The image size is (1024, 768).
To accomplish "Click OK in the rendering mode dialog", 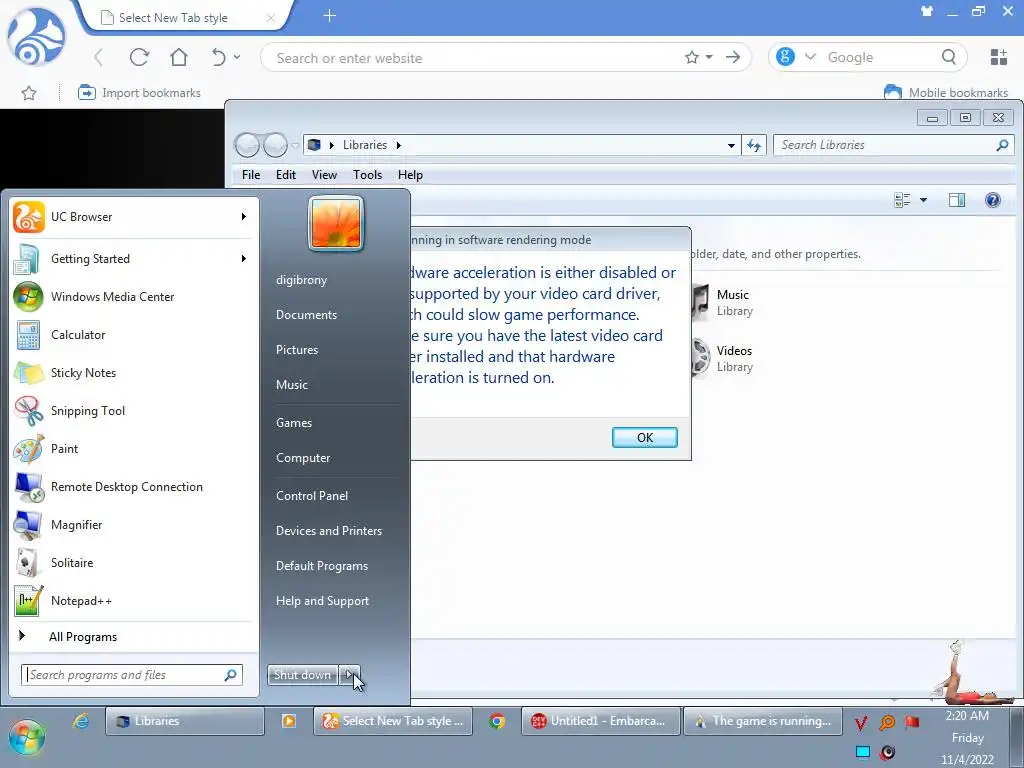I will click(x=645, y=438).
